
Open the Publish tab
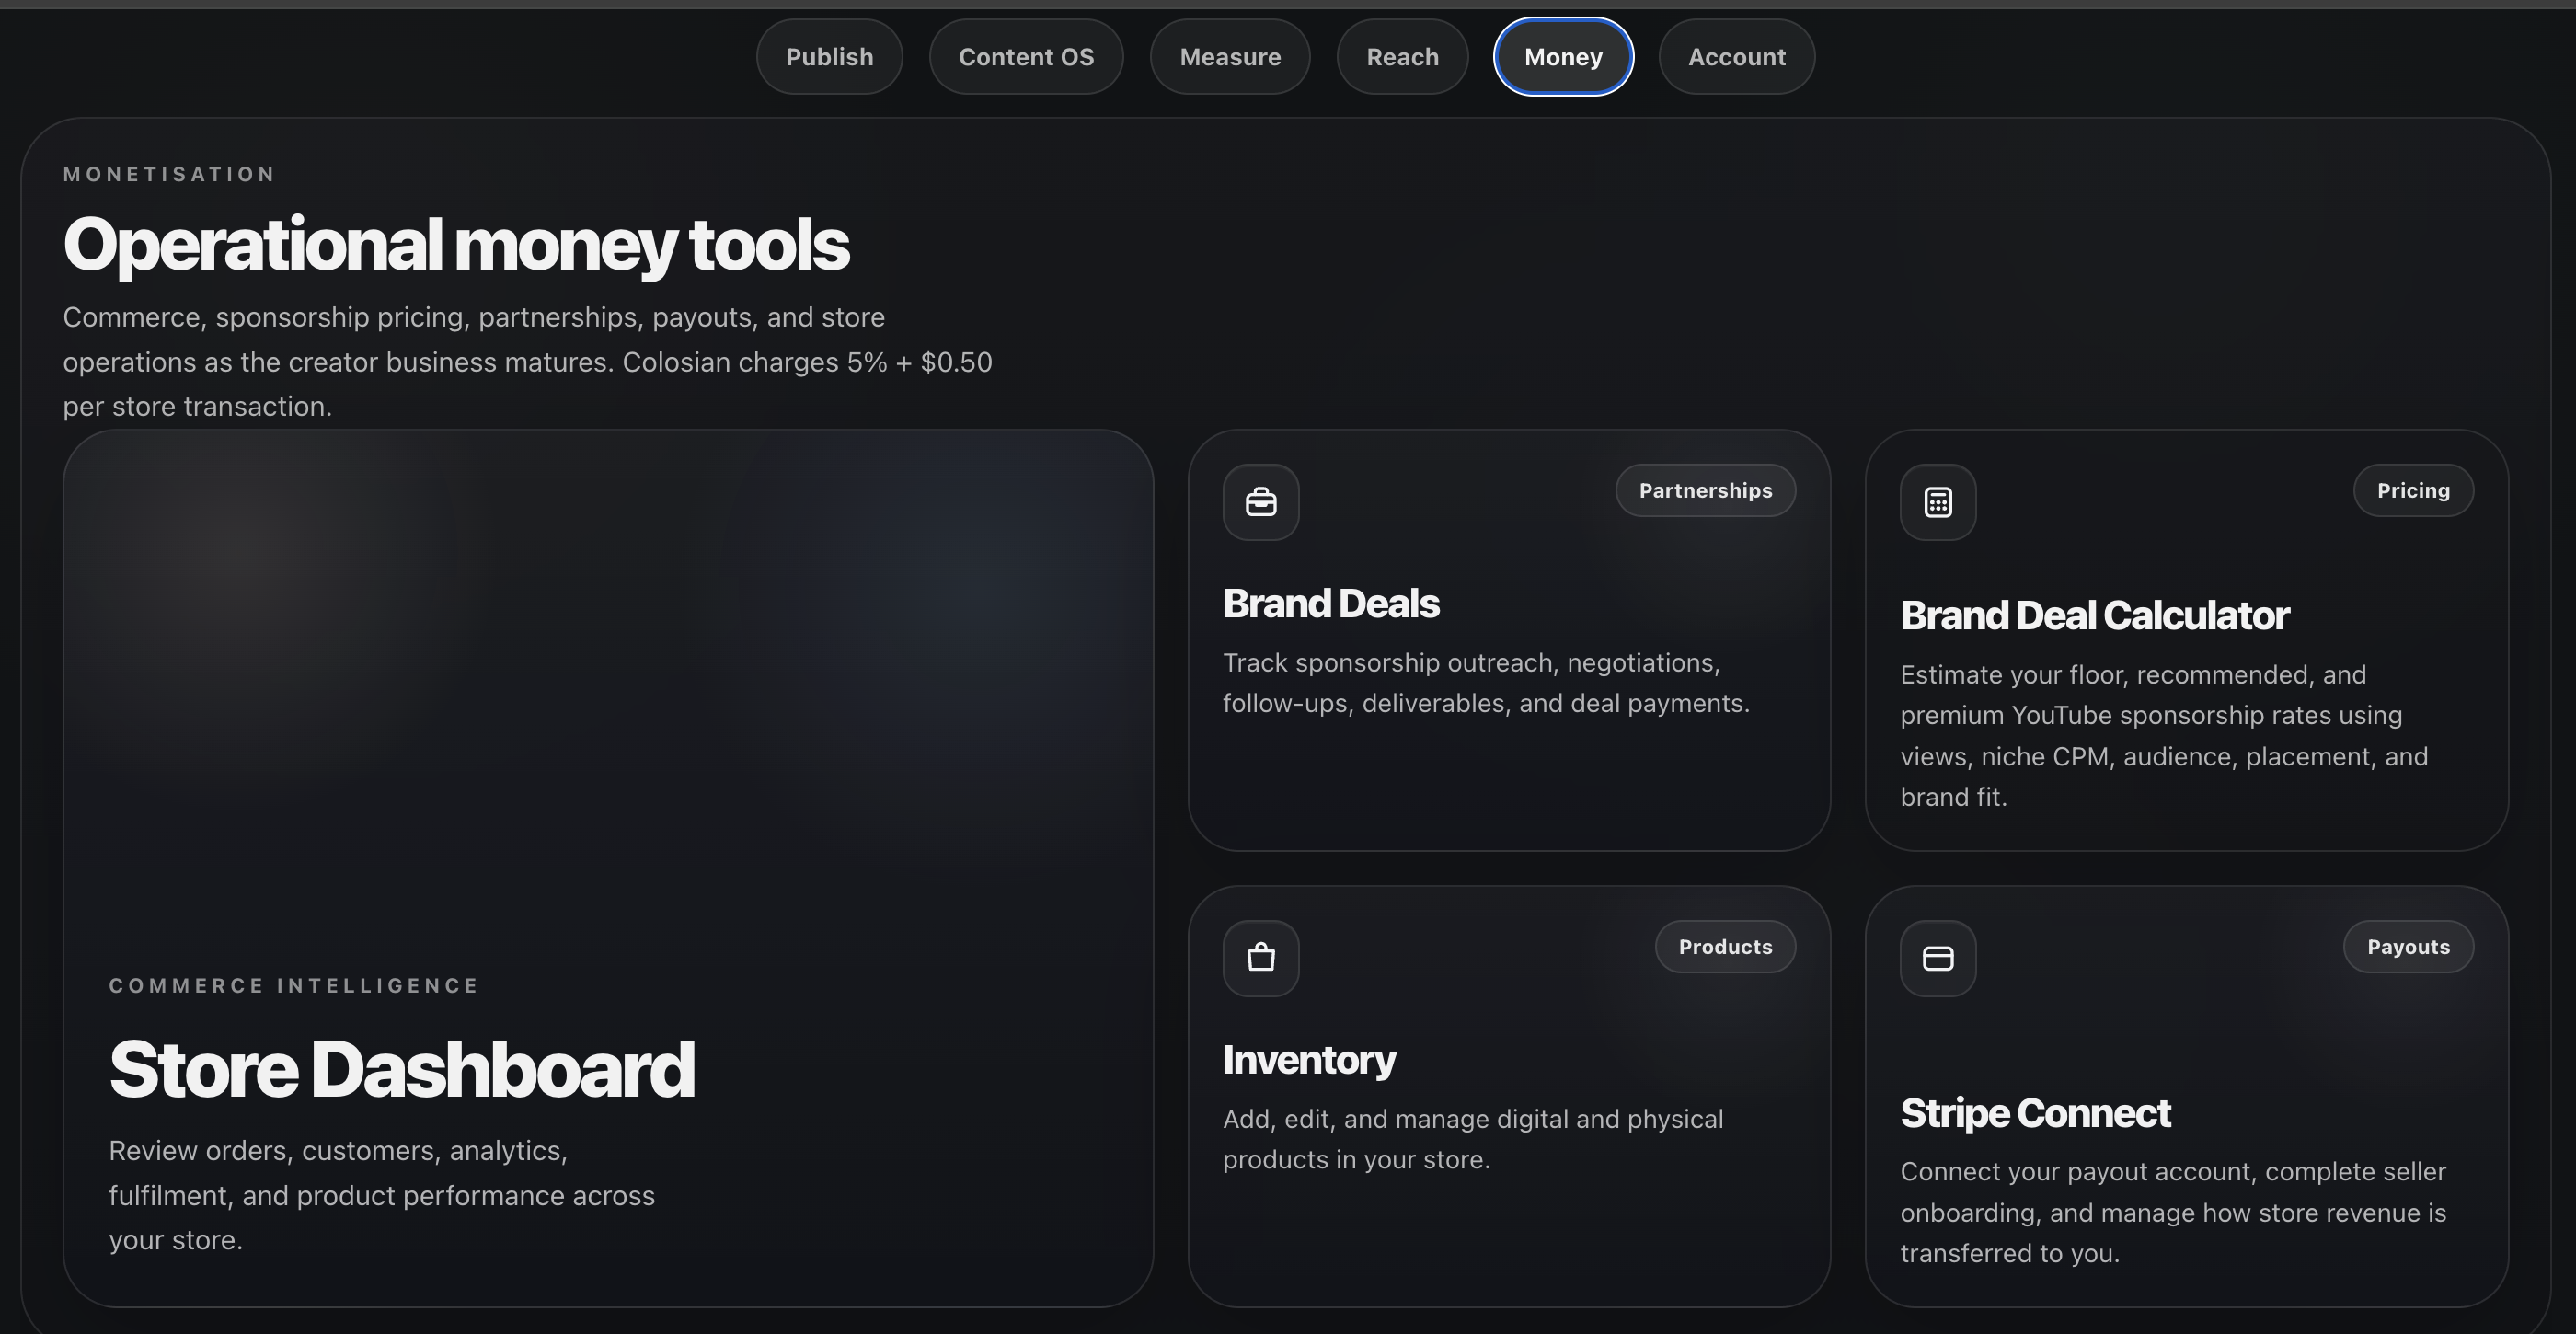point(829,57)
